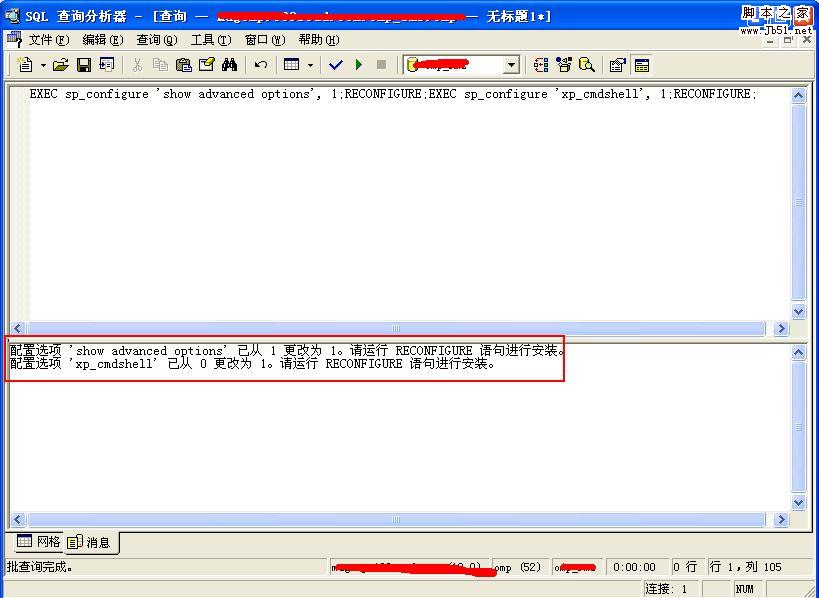Open the 查询 menu
Screen dimensions: 819x598
point(156,39)
